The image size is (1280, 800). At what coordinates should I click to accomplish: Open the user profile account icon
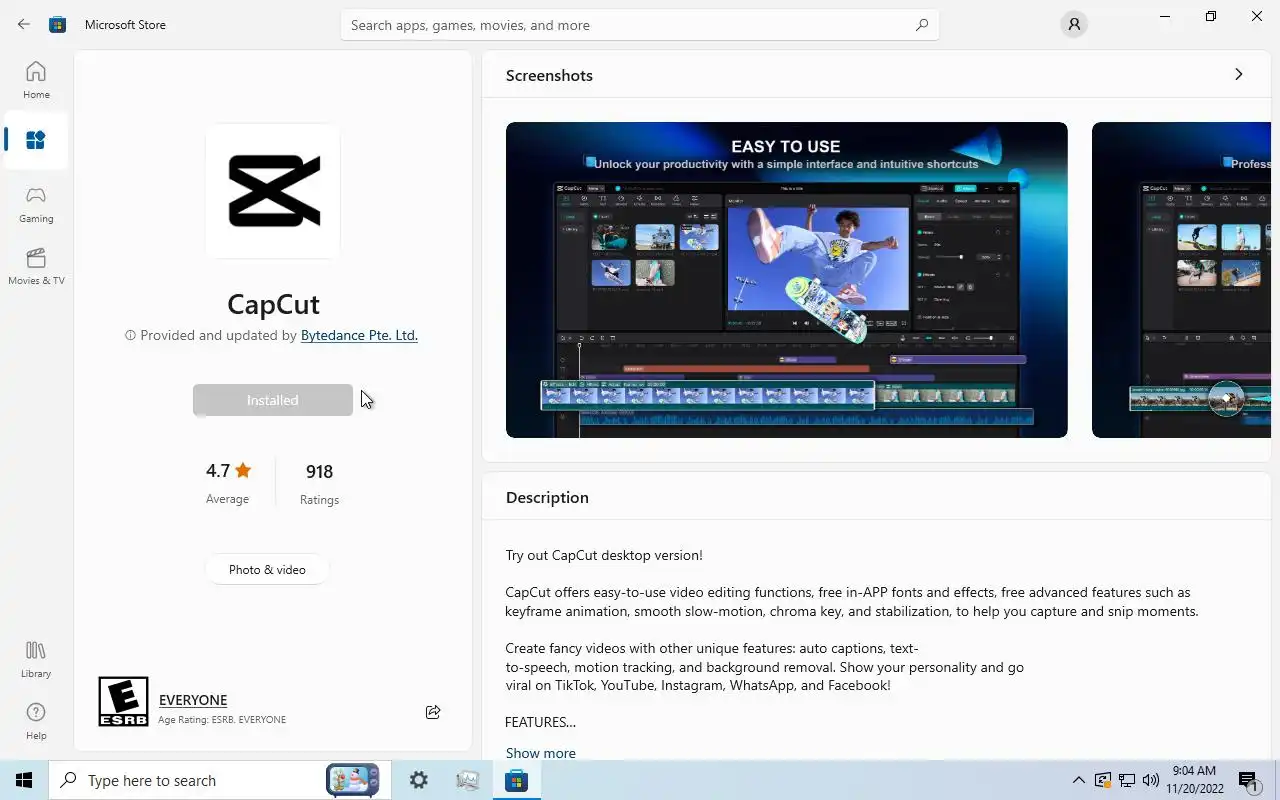point(1074,25)
